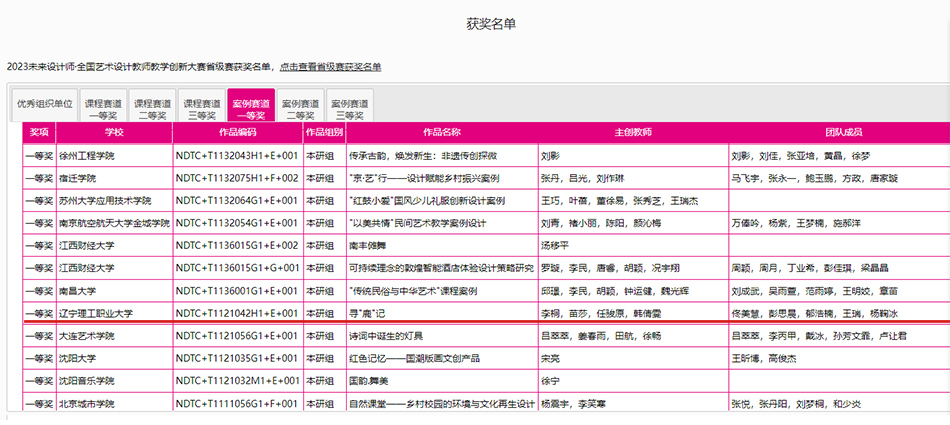Image resolution: width=950 pixels, height=425 pixels.
Task: Select the 徐州工程学院 school cell
Action: [87, 156]
